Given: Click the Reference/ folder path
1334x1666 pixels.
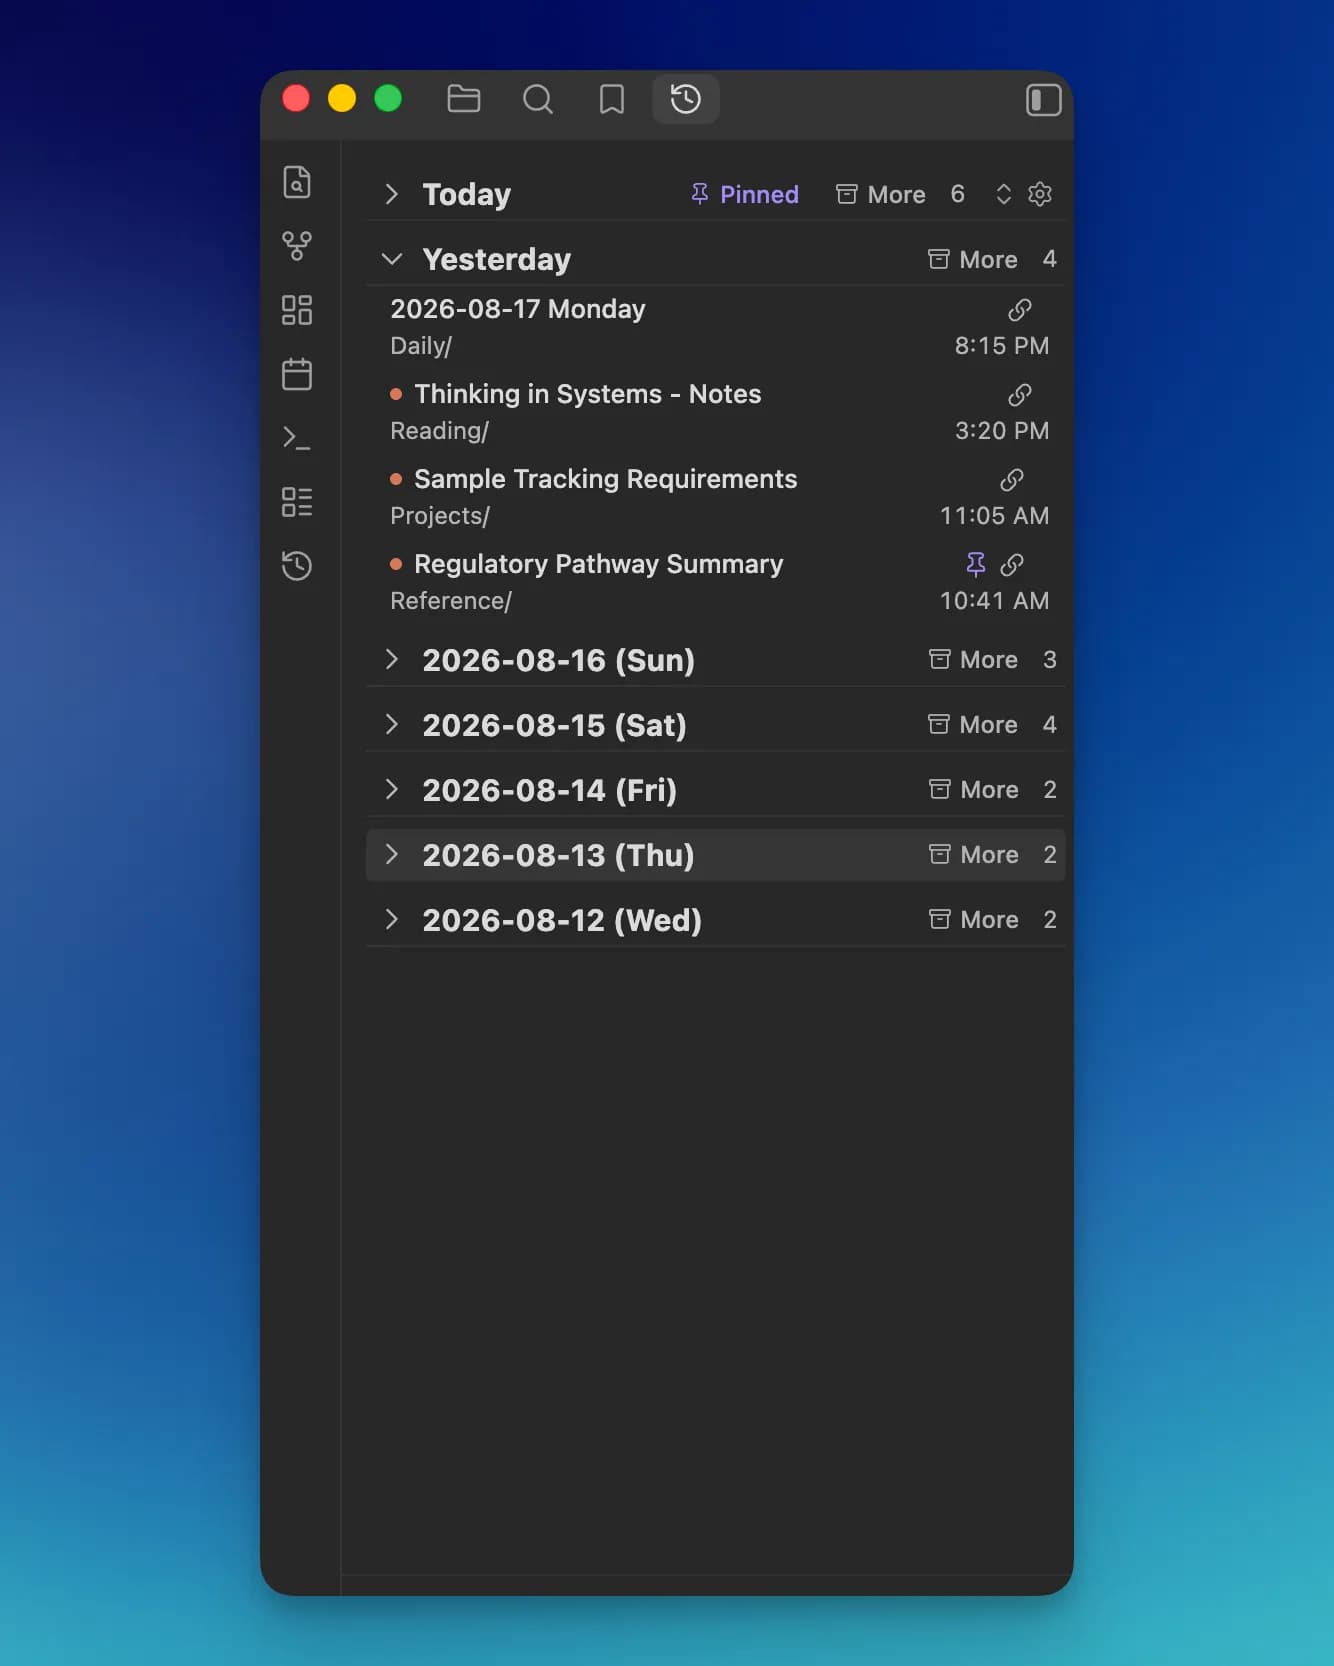Looking at the screenshot, I should click(451, 601).
